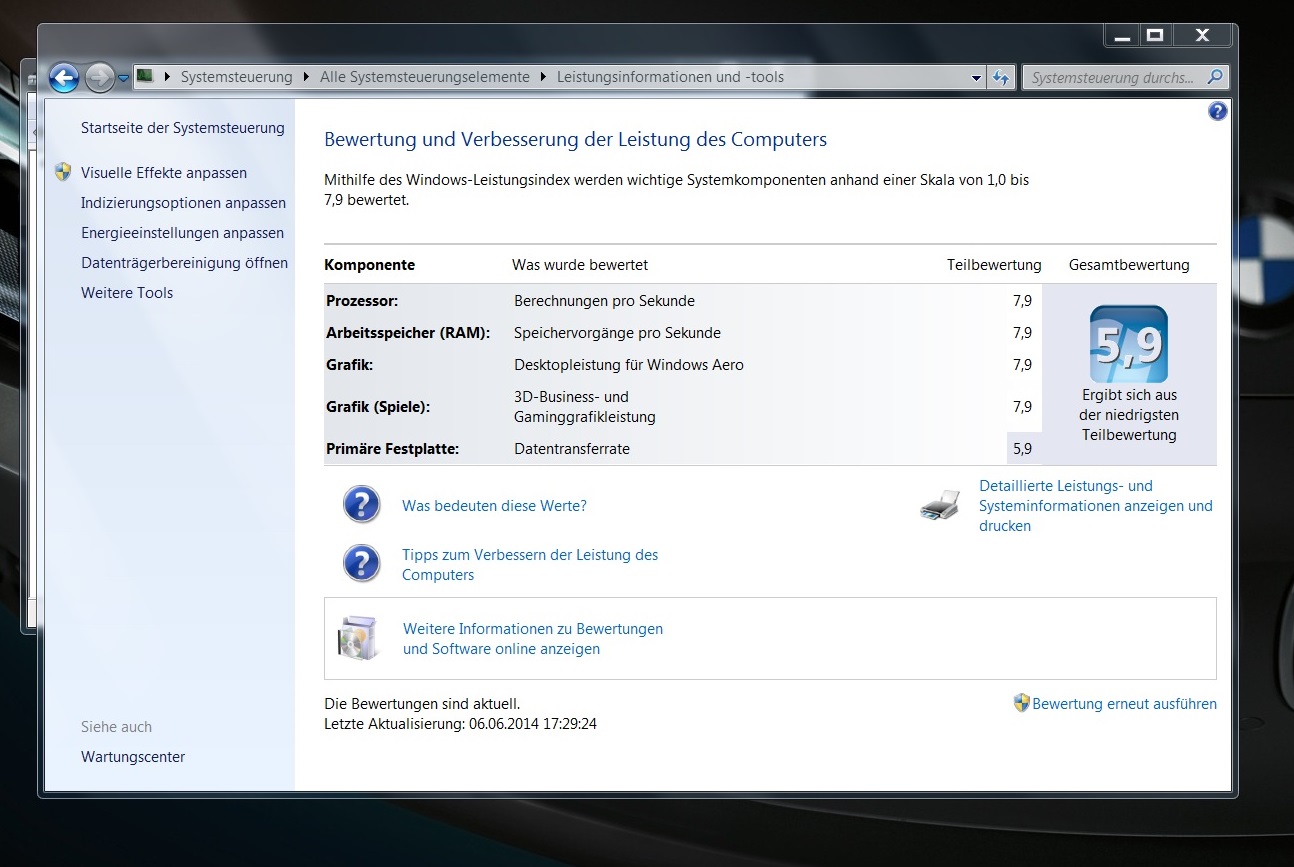The image size is (1294, 867).
Task: Minimize the Control Panel window
Action: pyautogui.click(x=1122, y=35)
